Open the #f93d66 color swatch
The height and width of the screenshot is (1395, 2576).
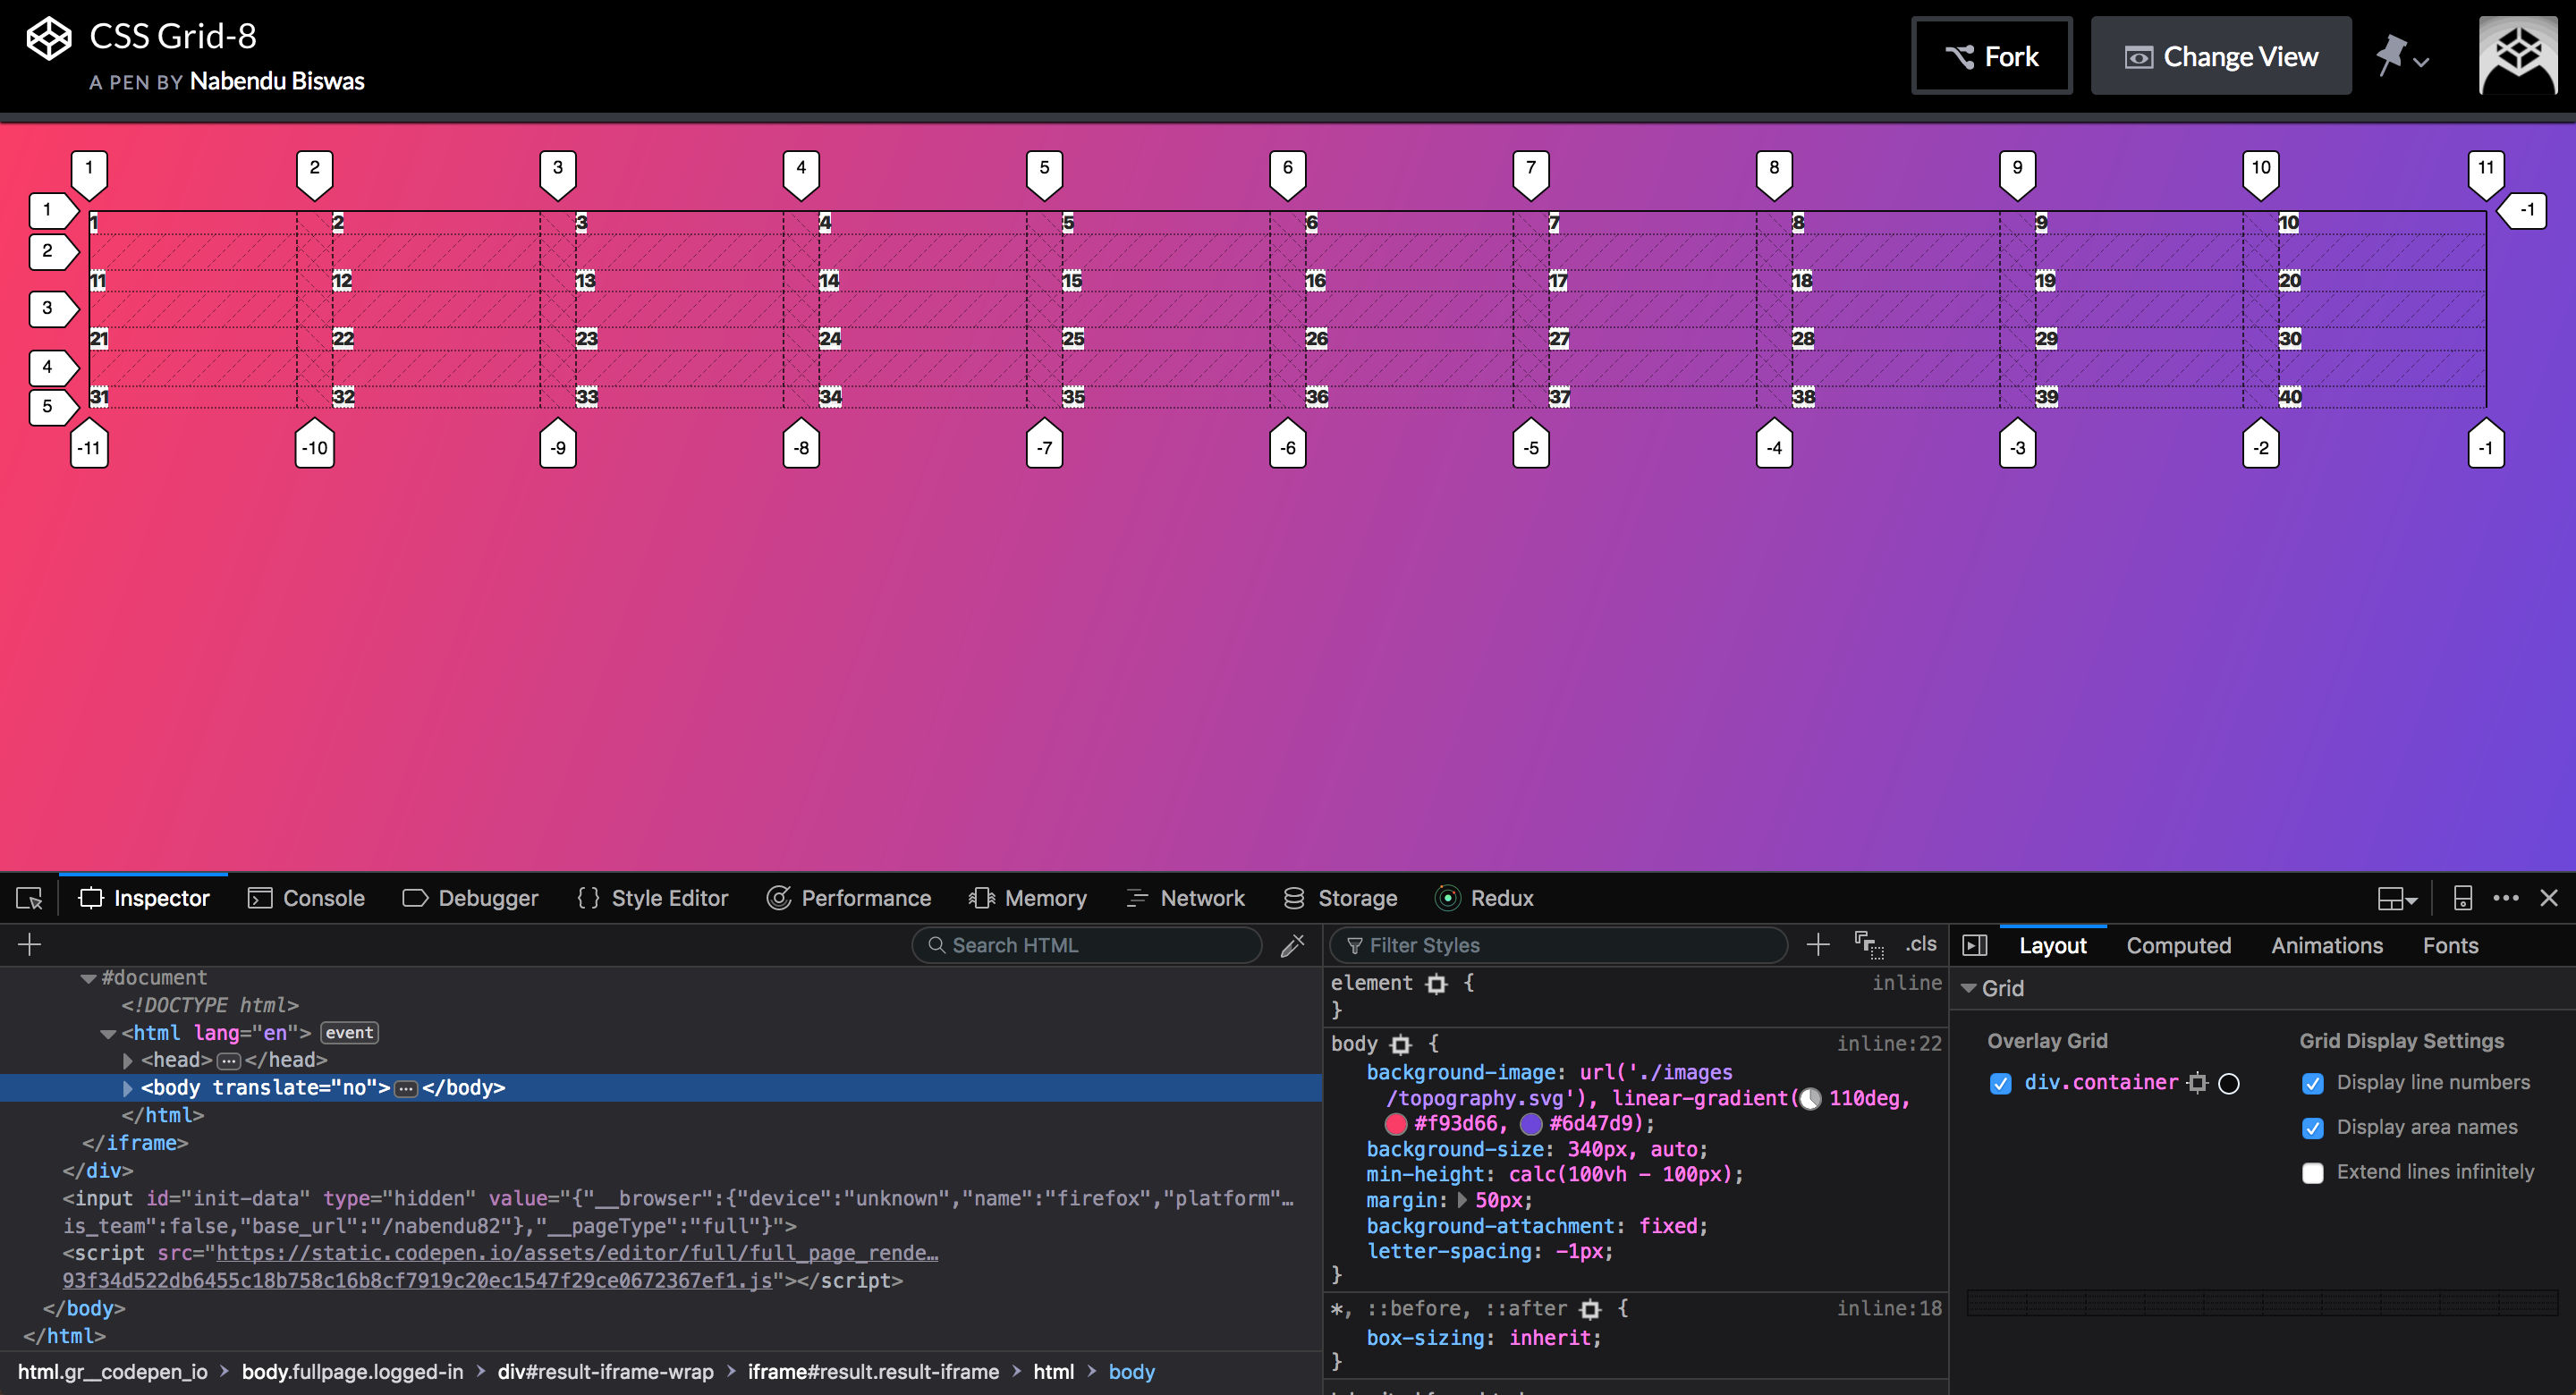coord(1396,1124)
